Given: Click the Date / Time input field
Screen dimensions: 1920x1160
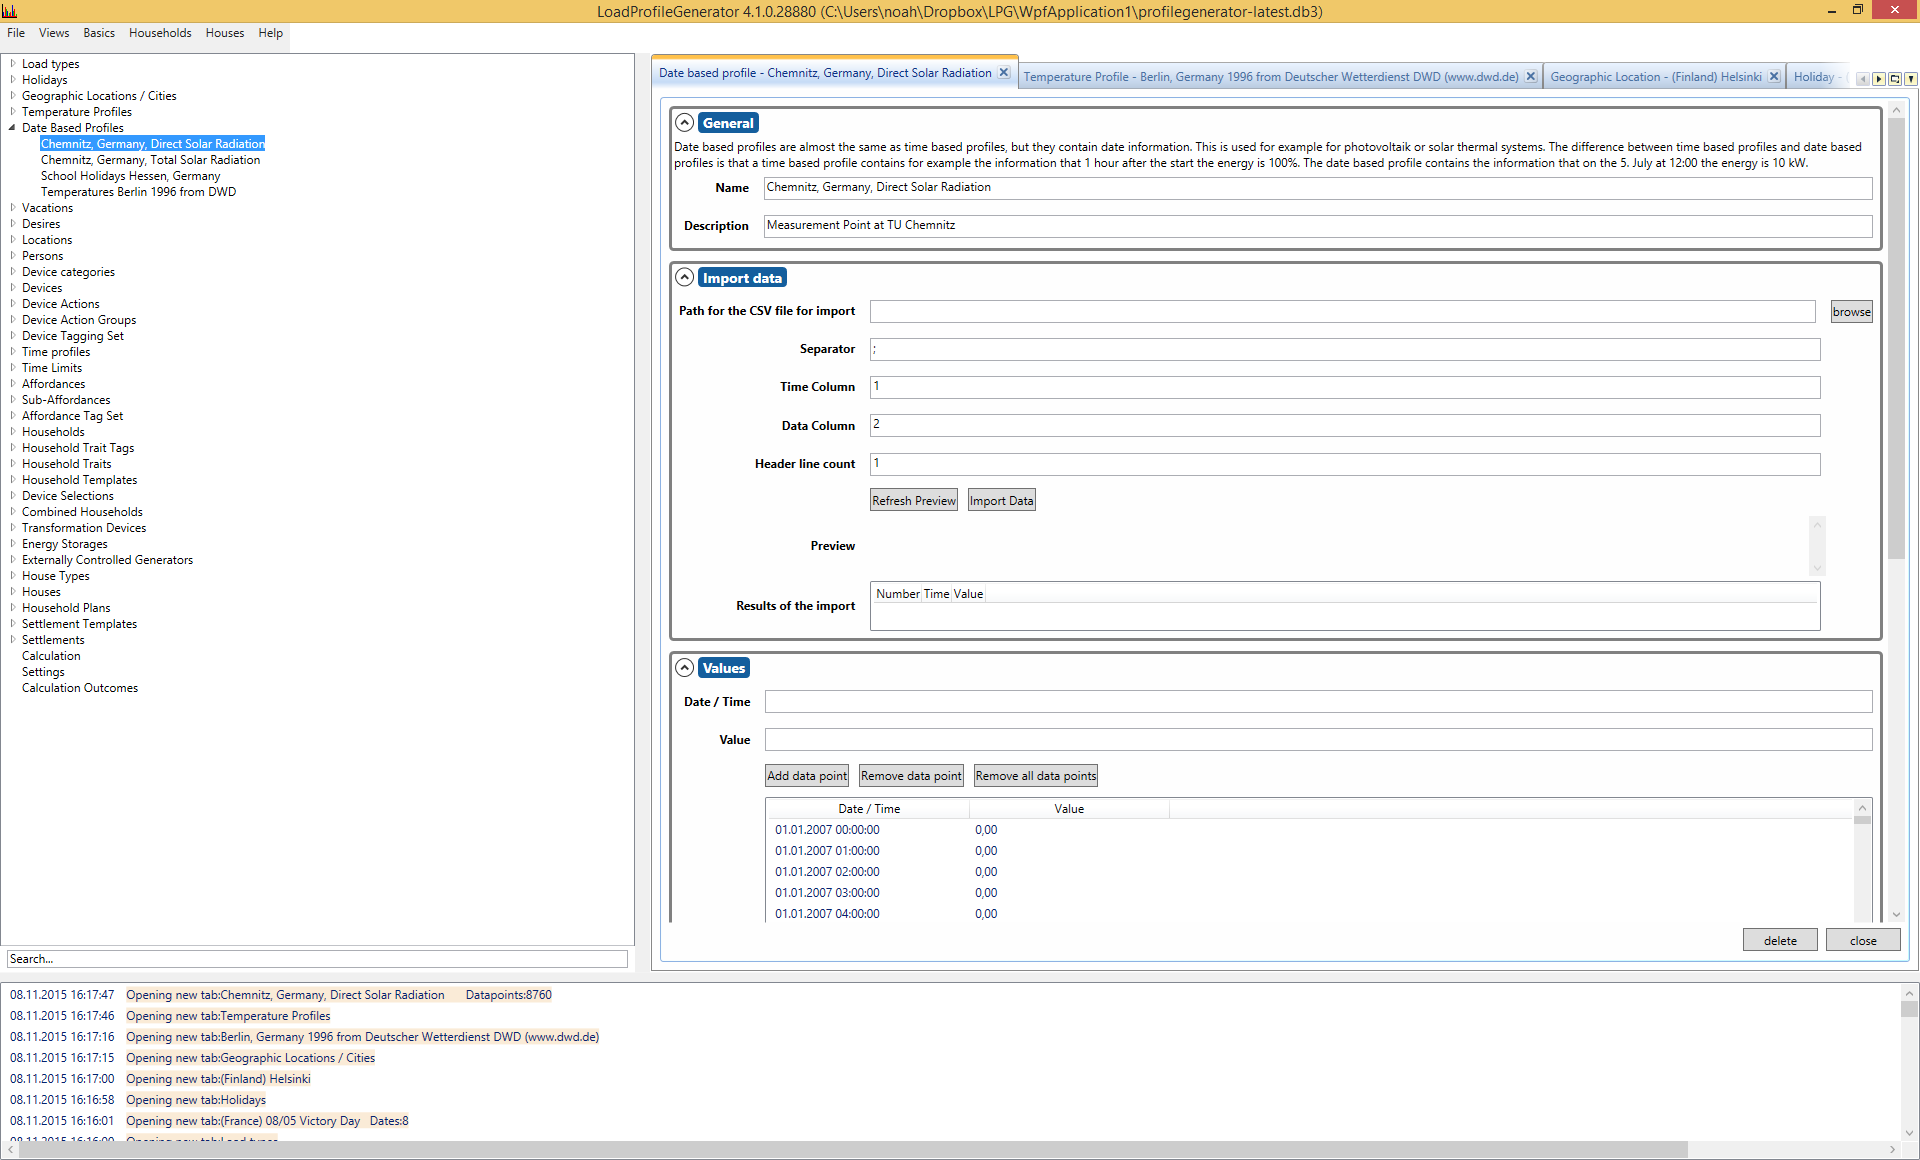Looking at the screenshot, I should [x=1317, y=702].
